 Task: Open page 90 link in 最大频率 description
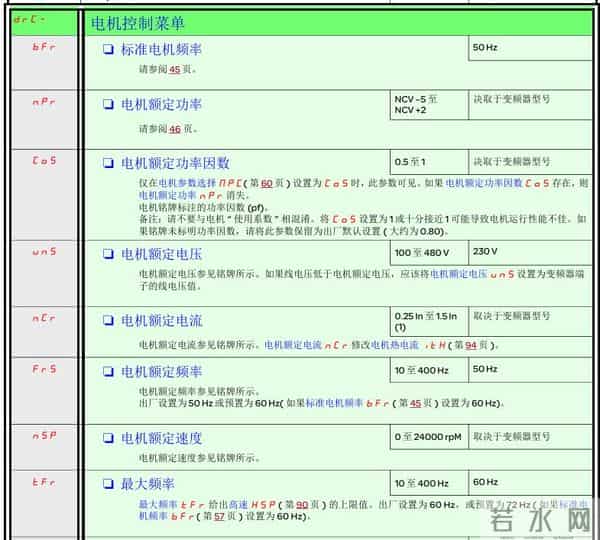coord(302,505)
